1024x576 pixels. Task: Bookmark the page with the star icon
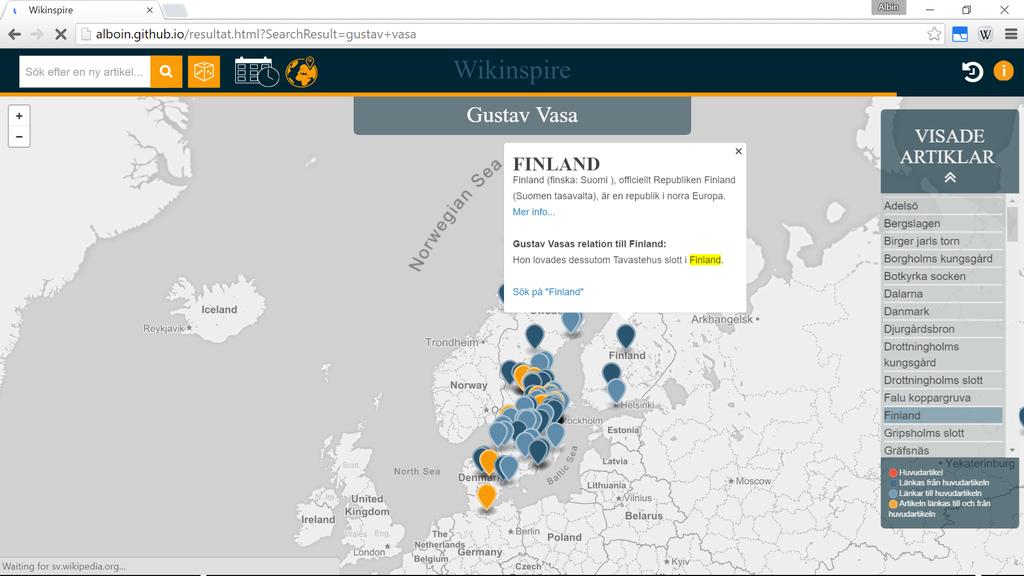(934, 34)
